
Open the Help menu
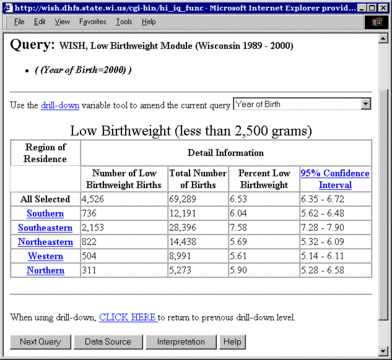[148, 22]
